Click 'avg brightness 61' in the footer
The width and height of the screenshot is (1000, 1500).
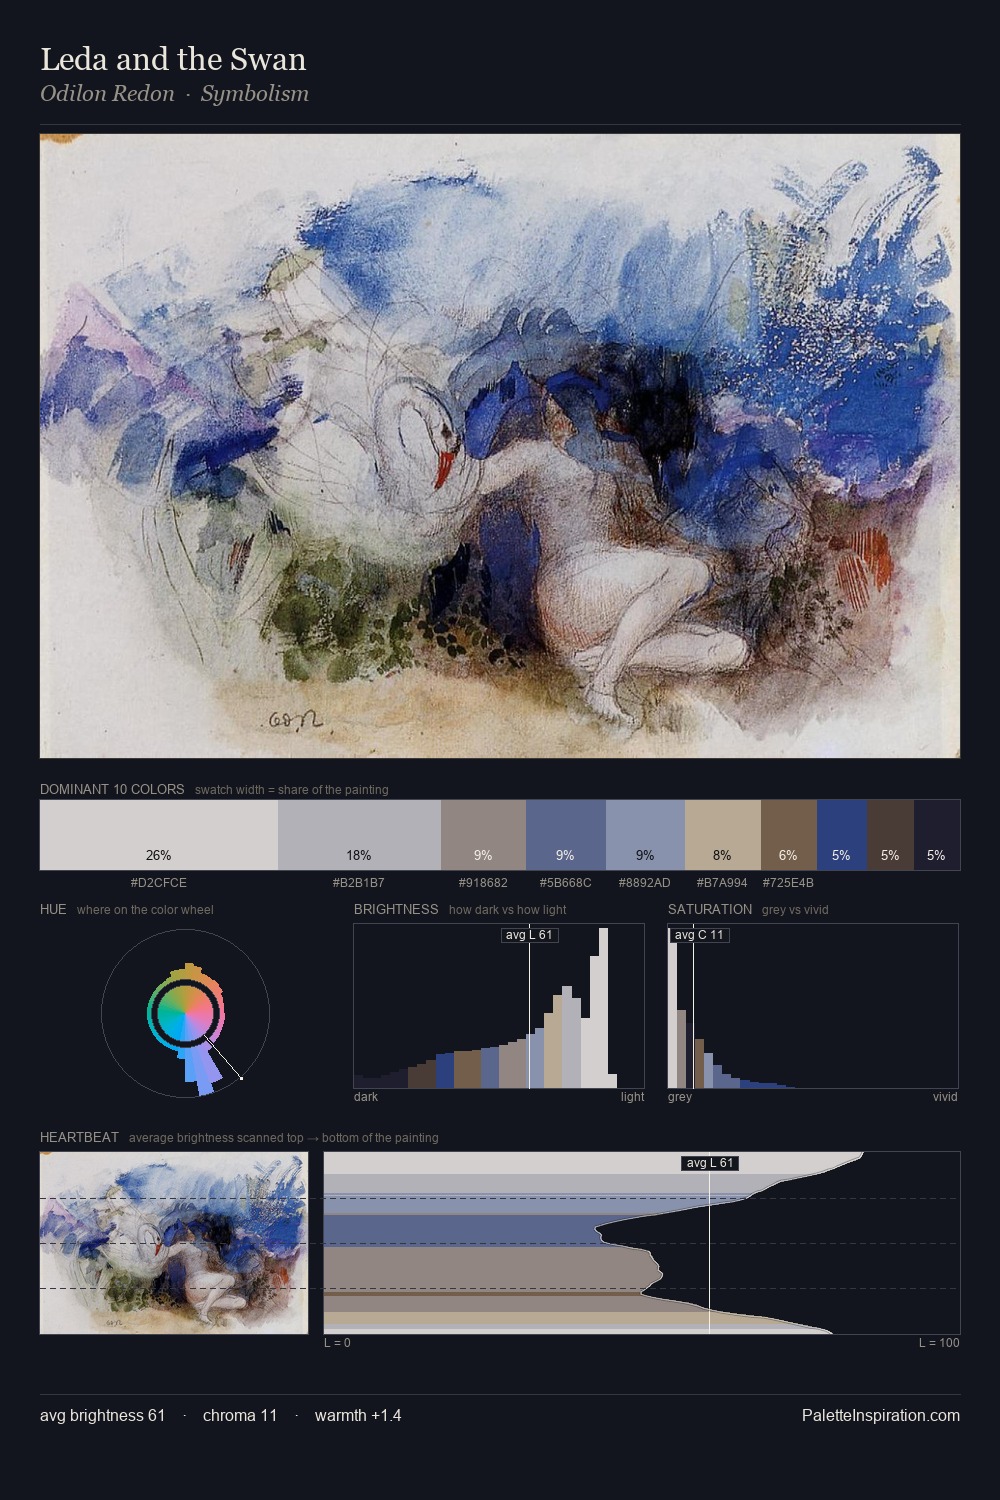pyautogui.click(x=102, y=1415)
